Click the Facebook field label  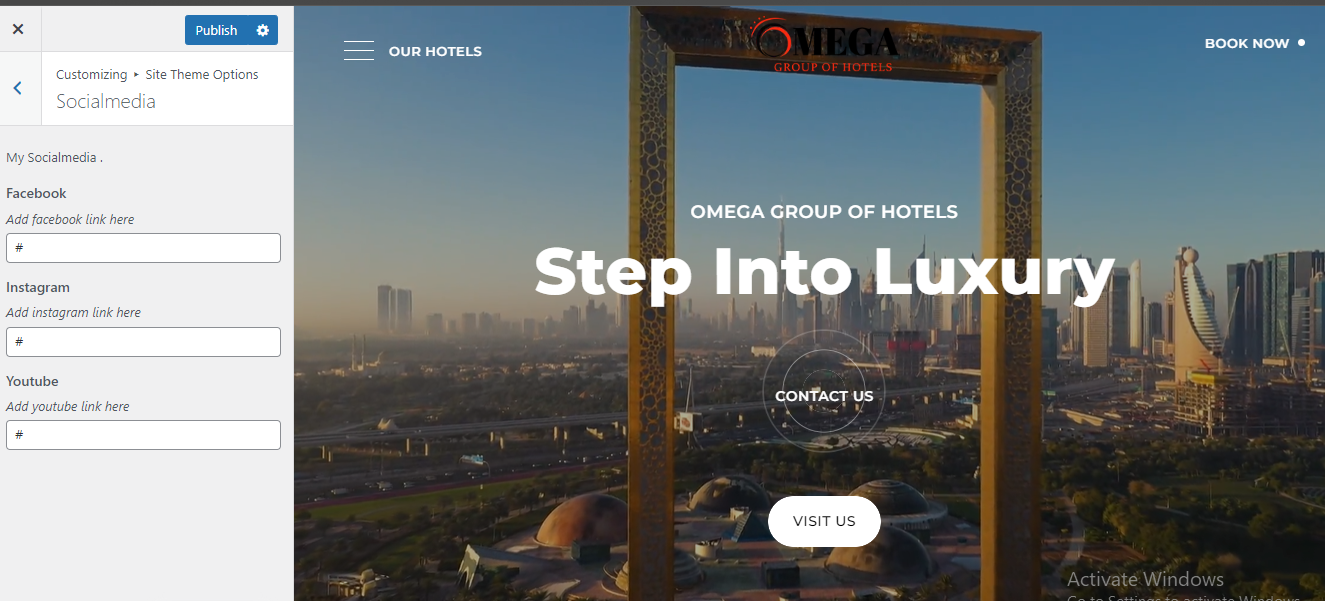(x=36, y=193)
